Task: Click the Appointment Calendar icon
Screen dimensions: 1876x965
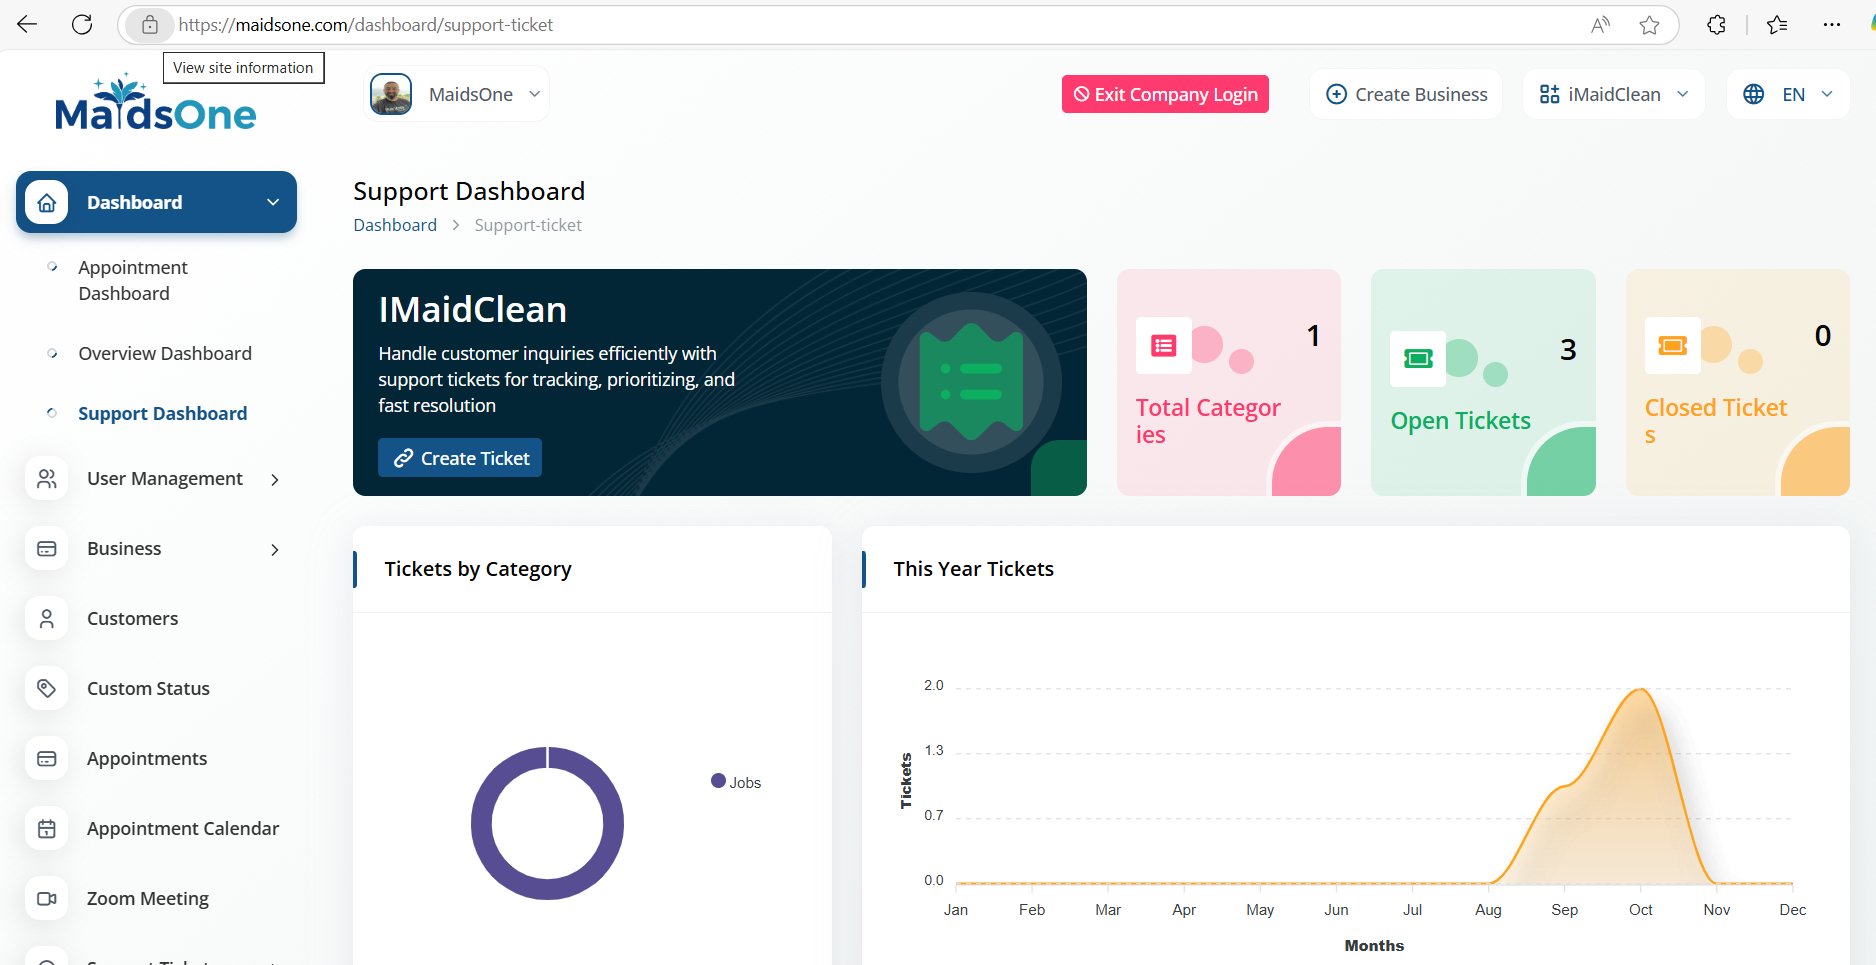Action: tap(47, 829)
